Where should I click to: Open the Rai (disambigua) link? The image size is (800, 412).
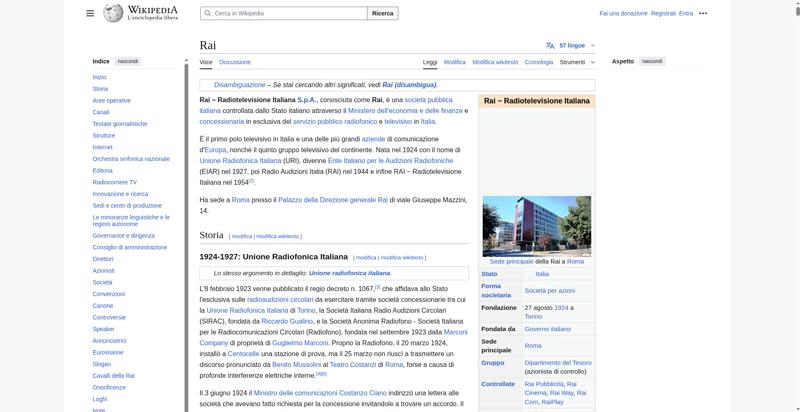(409, 85)
